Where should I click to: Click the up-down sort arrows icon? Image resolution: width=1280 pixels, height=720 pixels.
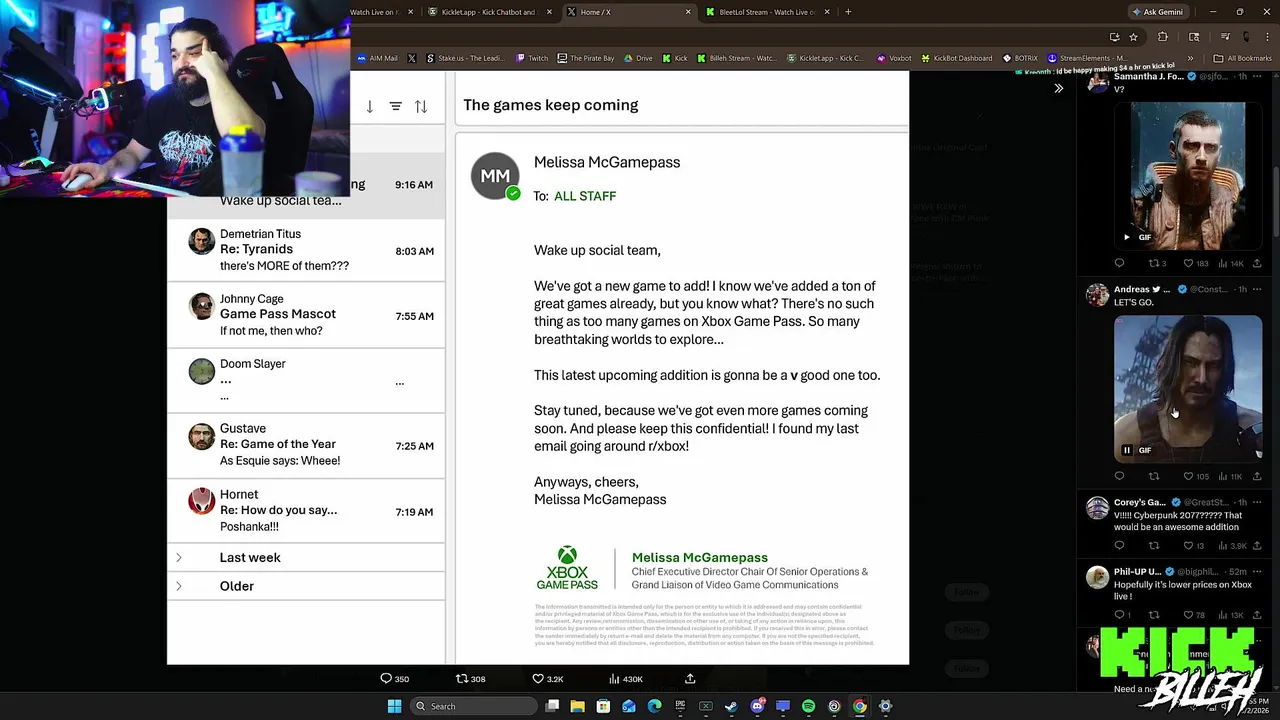(421, 106)
